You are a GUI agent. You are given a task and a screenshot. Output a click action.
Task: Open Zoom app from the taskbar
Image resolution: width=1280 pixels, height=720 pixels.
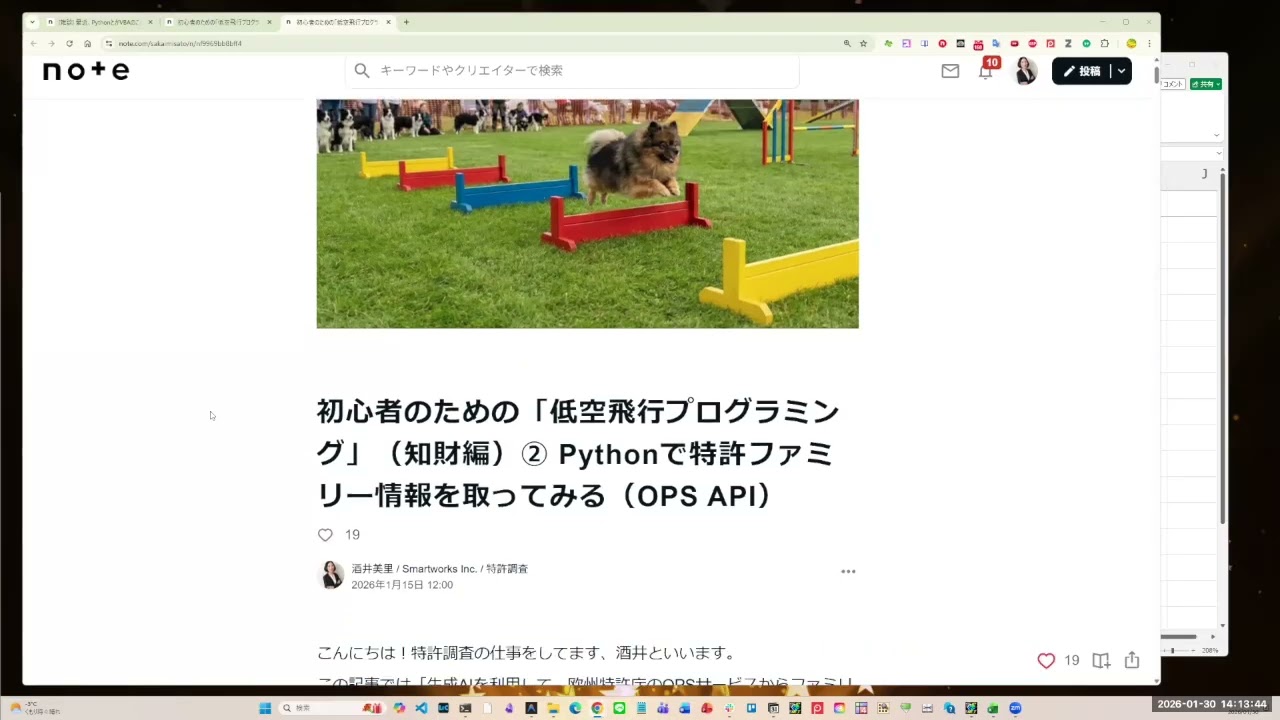(1015, 708)
